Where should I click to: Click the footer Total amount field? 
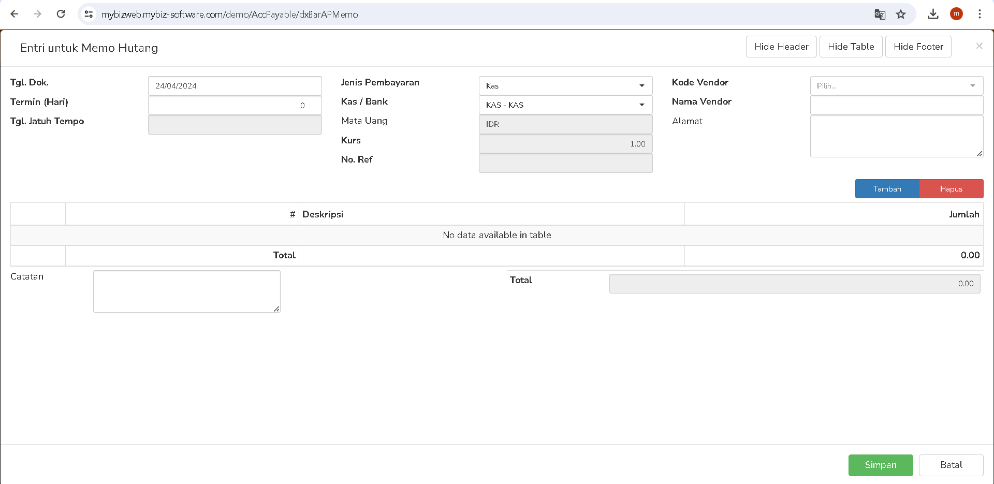pos(795,284)
